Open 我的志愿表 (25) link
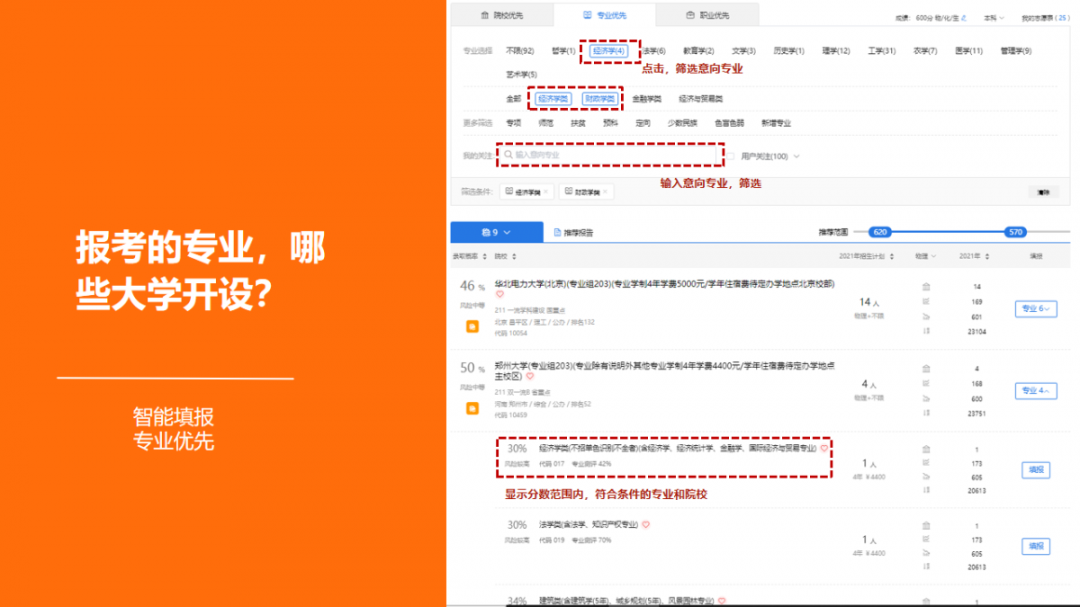The height and width of the screenshot is (607, 1080). click(1045, 19)
